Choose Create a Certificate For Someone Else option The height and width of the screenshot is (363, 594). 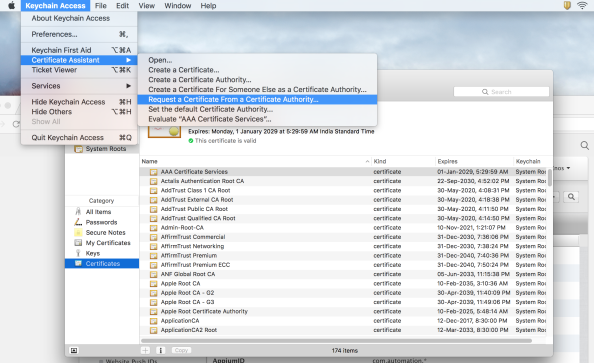tap(257, 89)
